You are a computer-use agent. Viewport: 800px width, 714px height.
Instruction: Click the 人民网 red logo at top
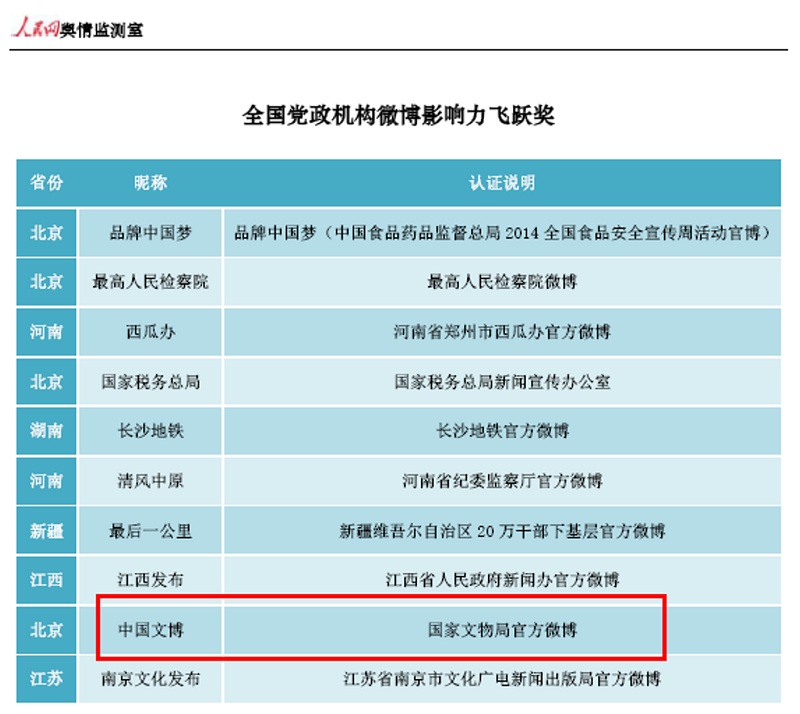[x=36, y=27]
